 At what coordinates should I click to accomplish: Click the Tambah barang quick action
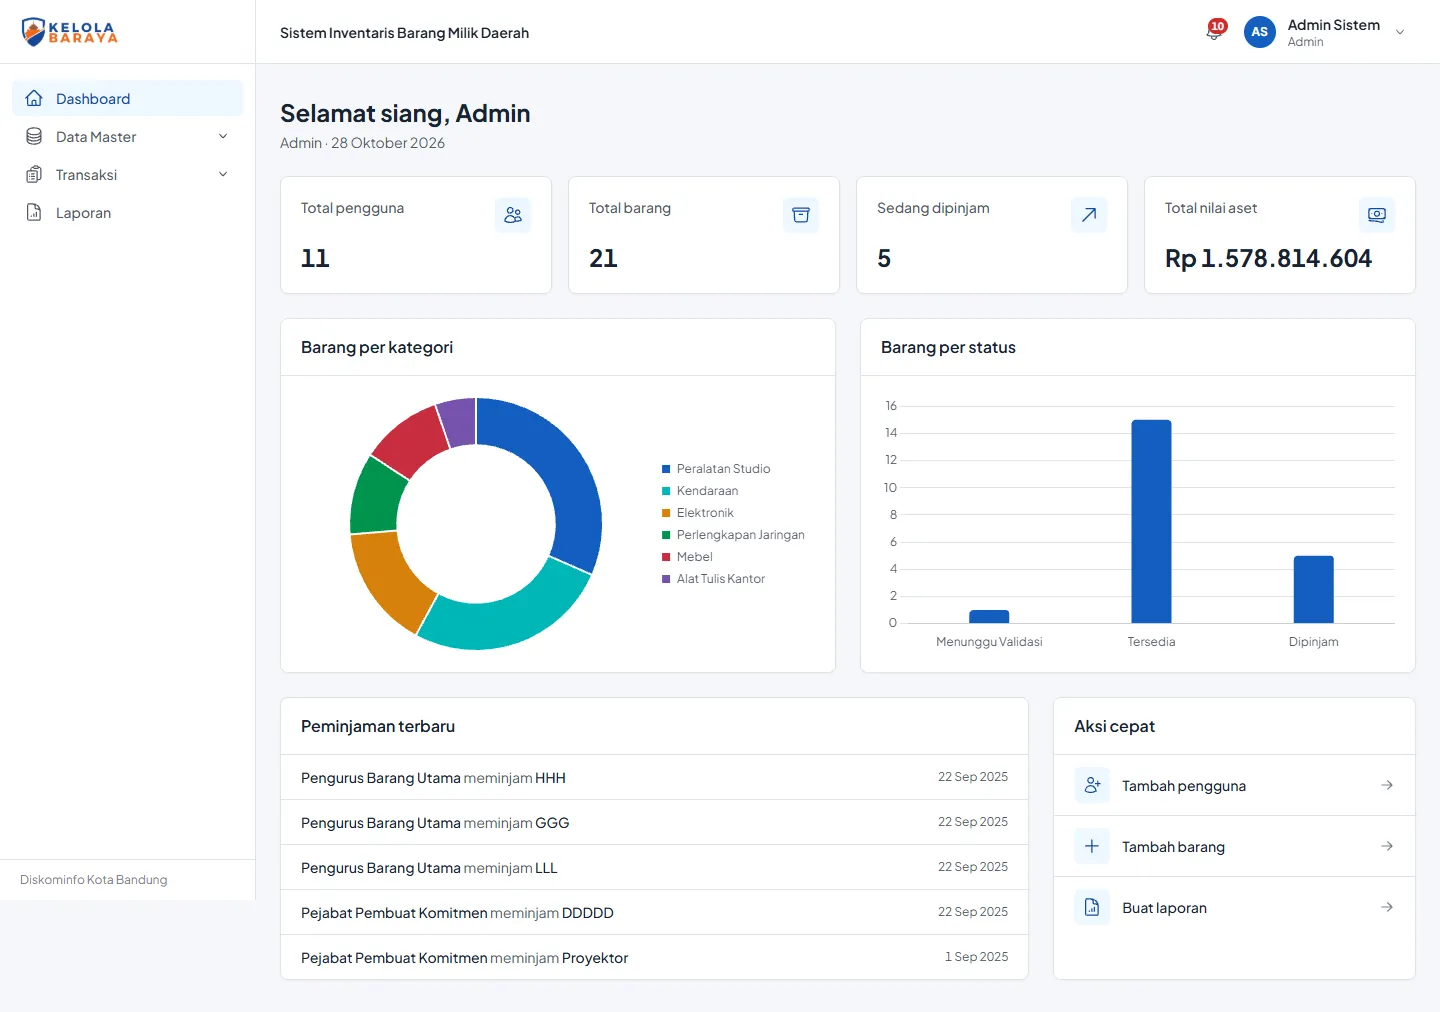[1234, 846]
